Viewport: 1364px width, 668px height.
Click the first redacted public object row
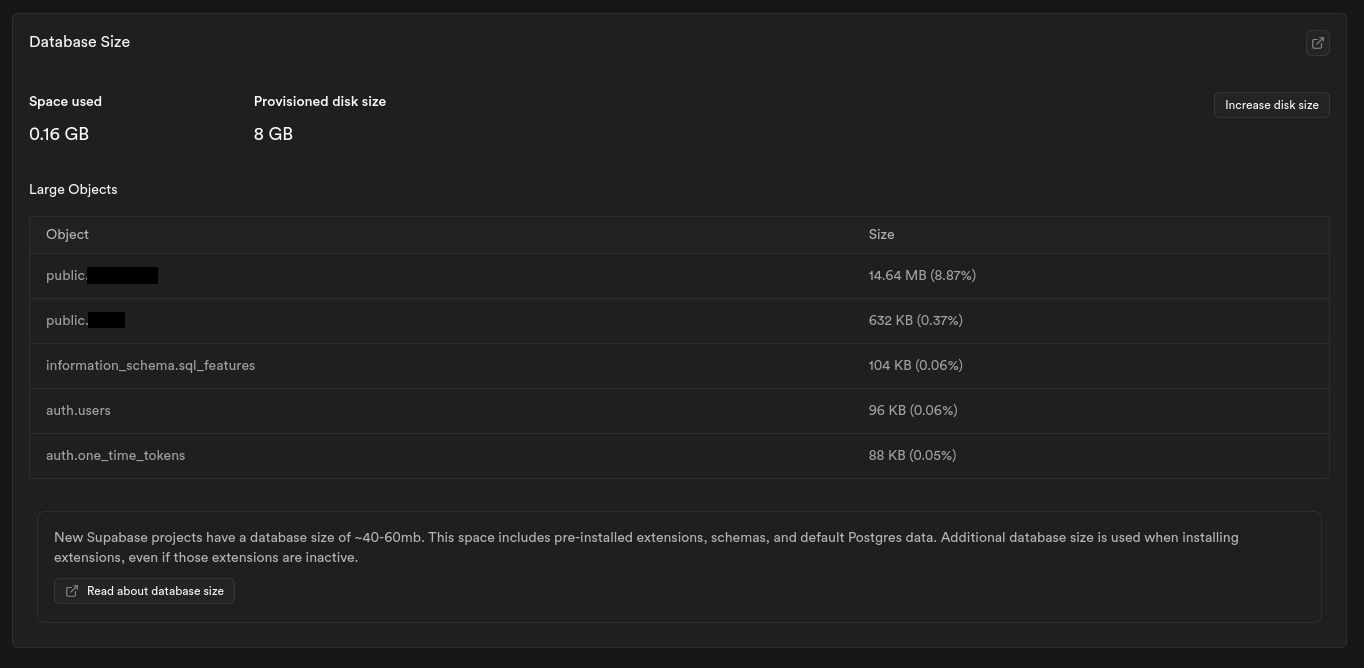[102, 275]
